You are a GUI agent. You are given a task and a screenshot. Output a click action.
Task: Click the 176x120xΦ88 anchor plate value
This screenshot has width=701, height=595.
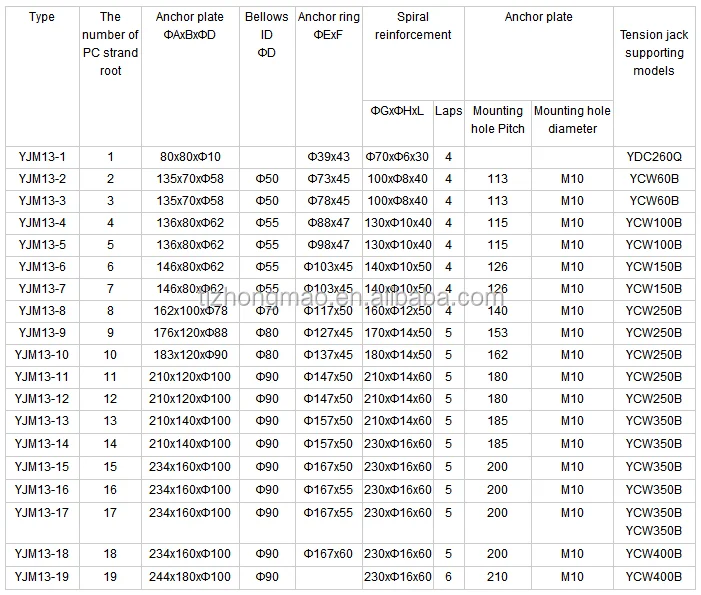tap(190, 332)
